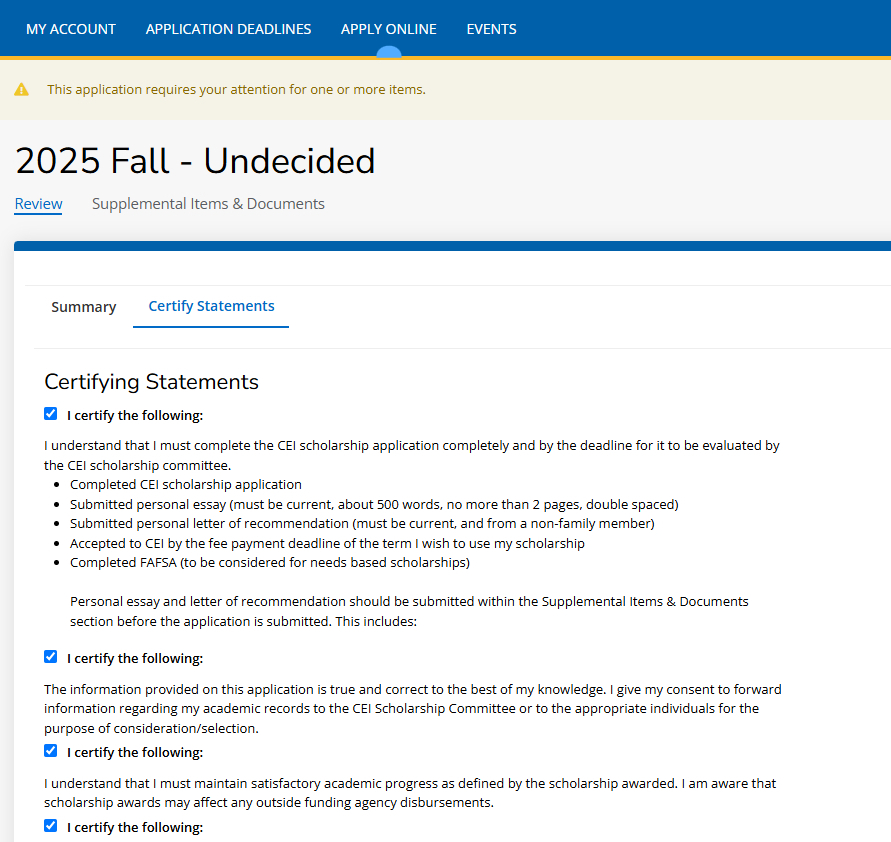Navigate to APPLY ONLINE
Screen dimensions: 891x842
(x=388, y=28)
